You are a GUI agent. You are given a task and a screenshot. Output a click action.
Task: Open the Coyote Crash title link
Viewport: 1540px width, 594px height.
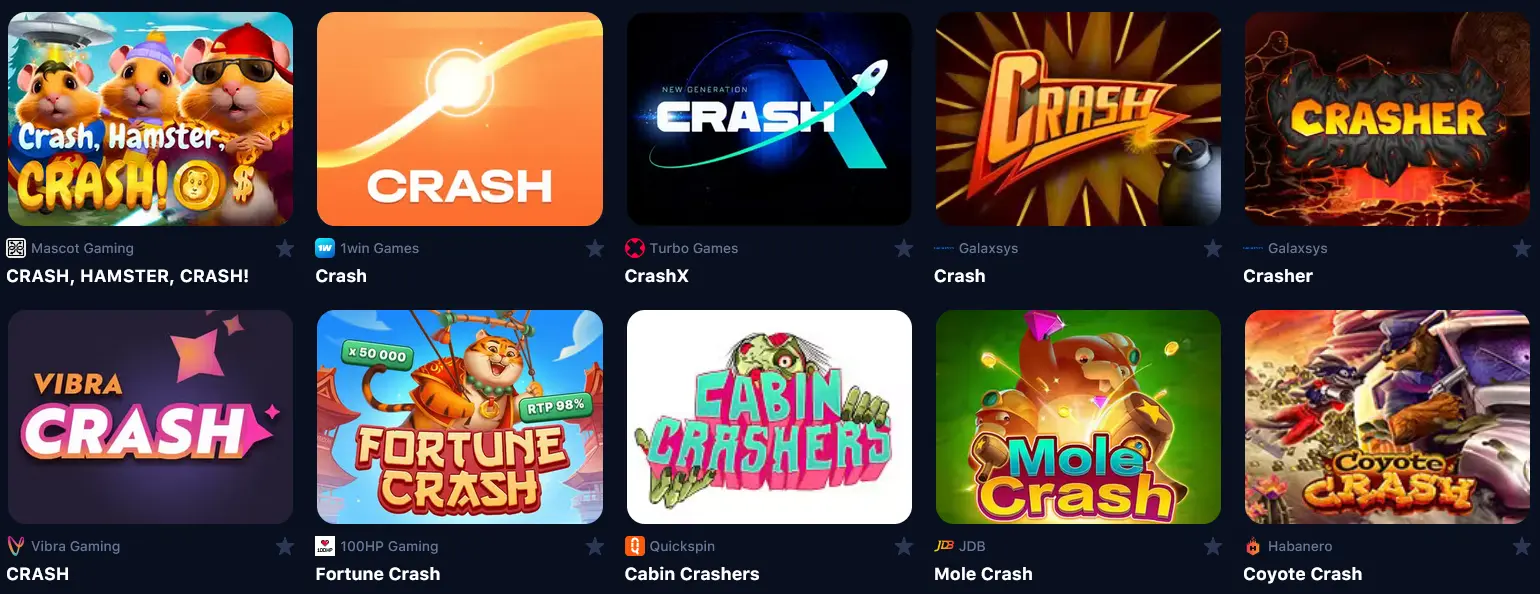click(x=1302, y=574)
